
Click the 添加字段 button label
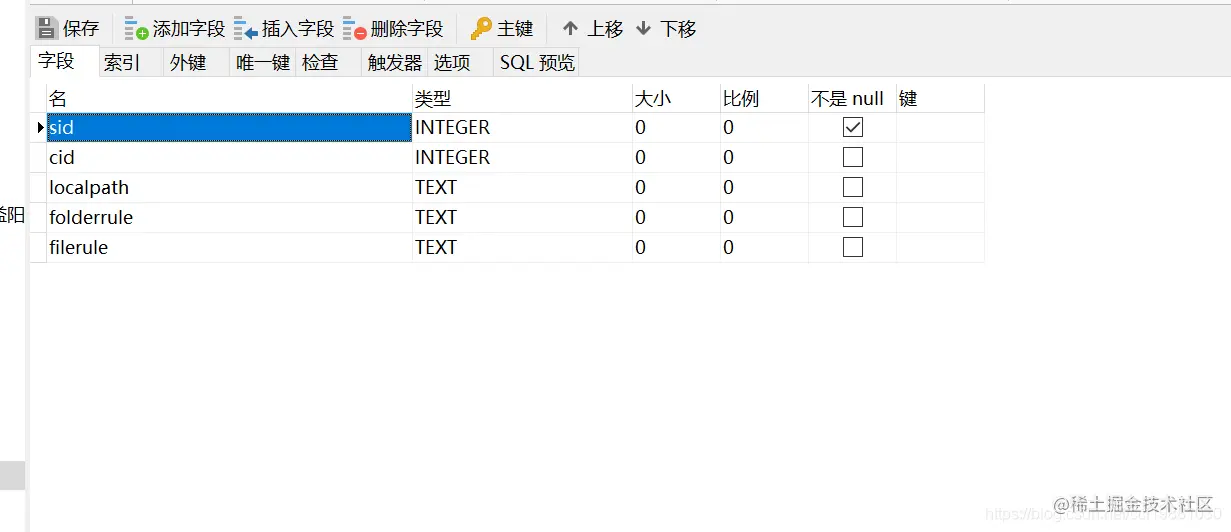click(x=189, y=29)
